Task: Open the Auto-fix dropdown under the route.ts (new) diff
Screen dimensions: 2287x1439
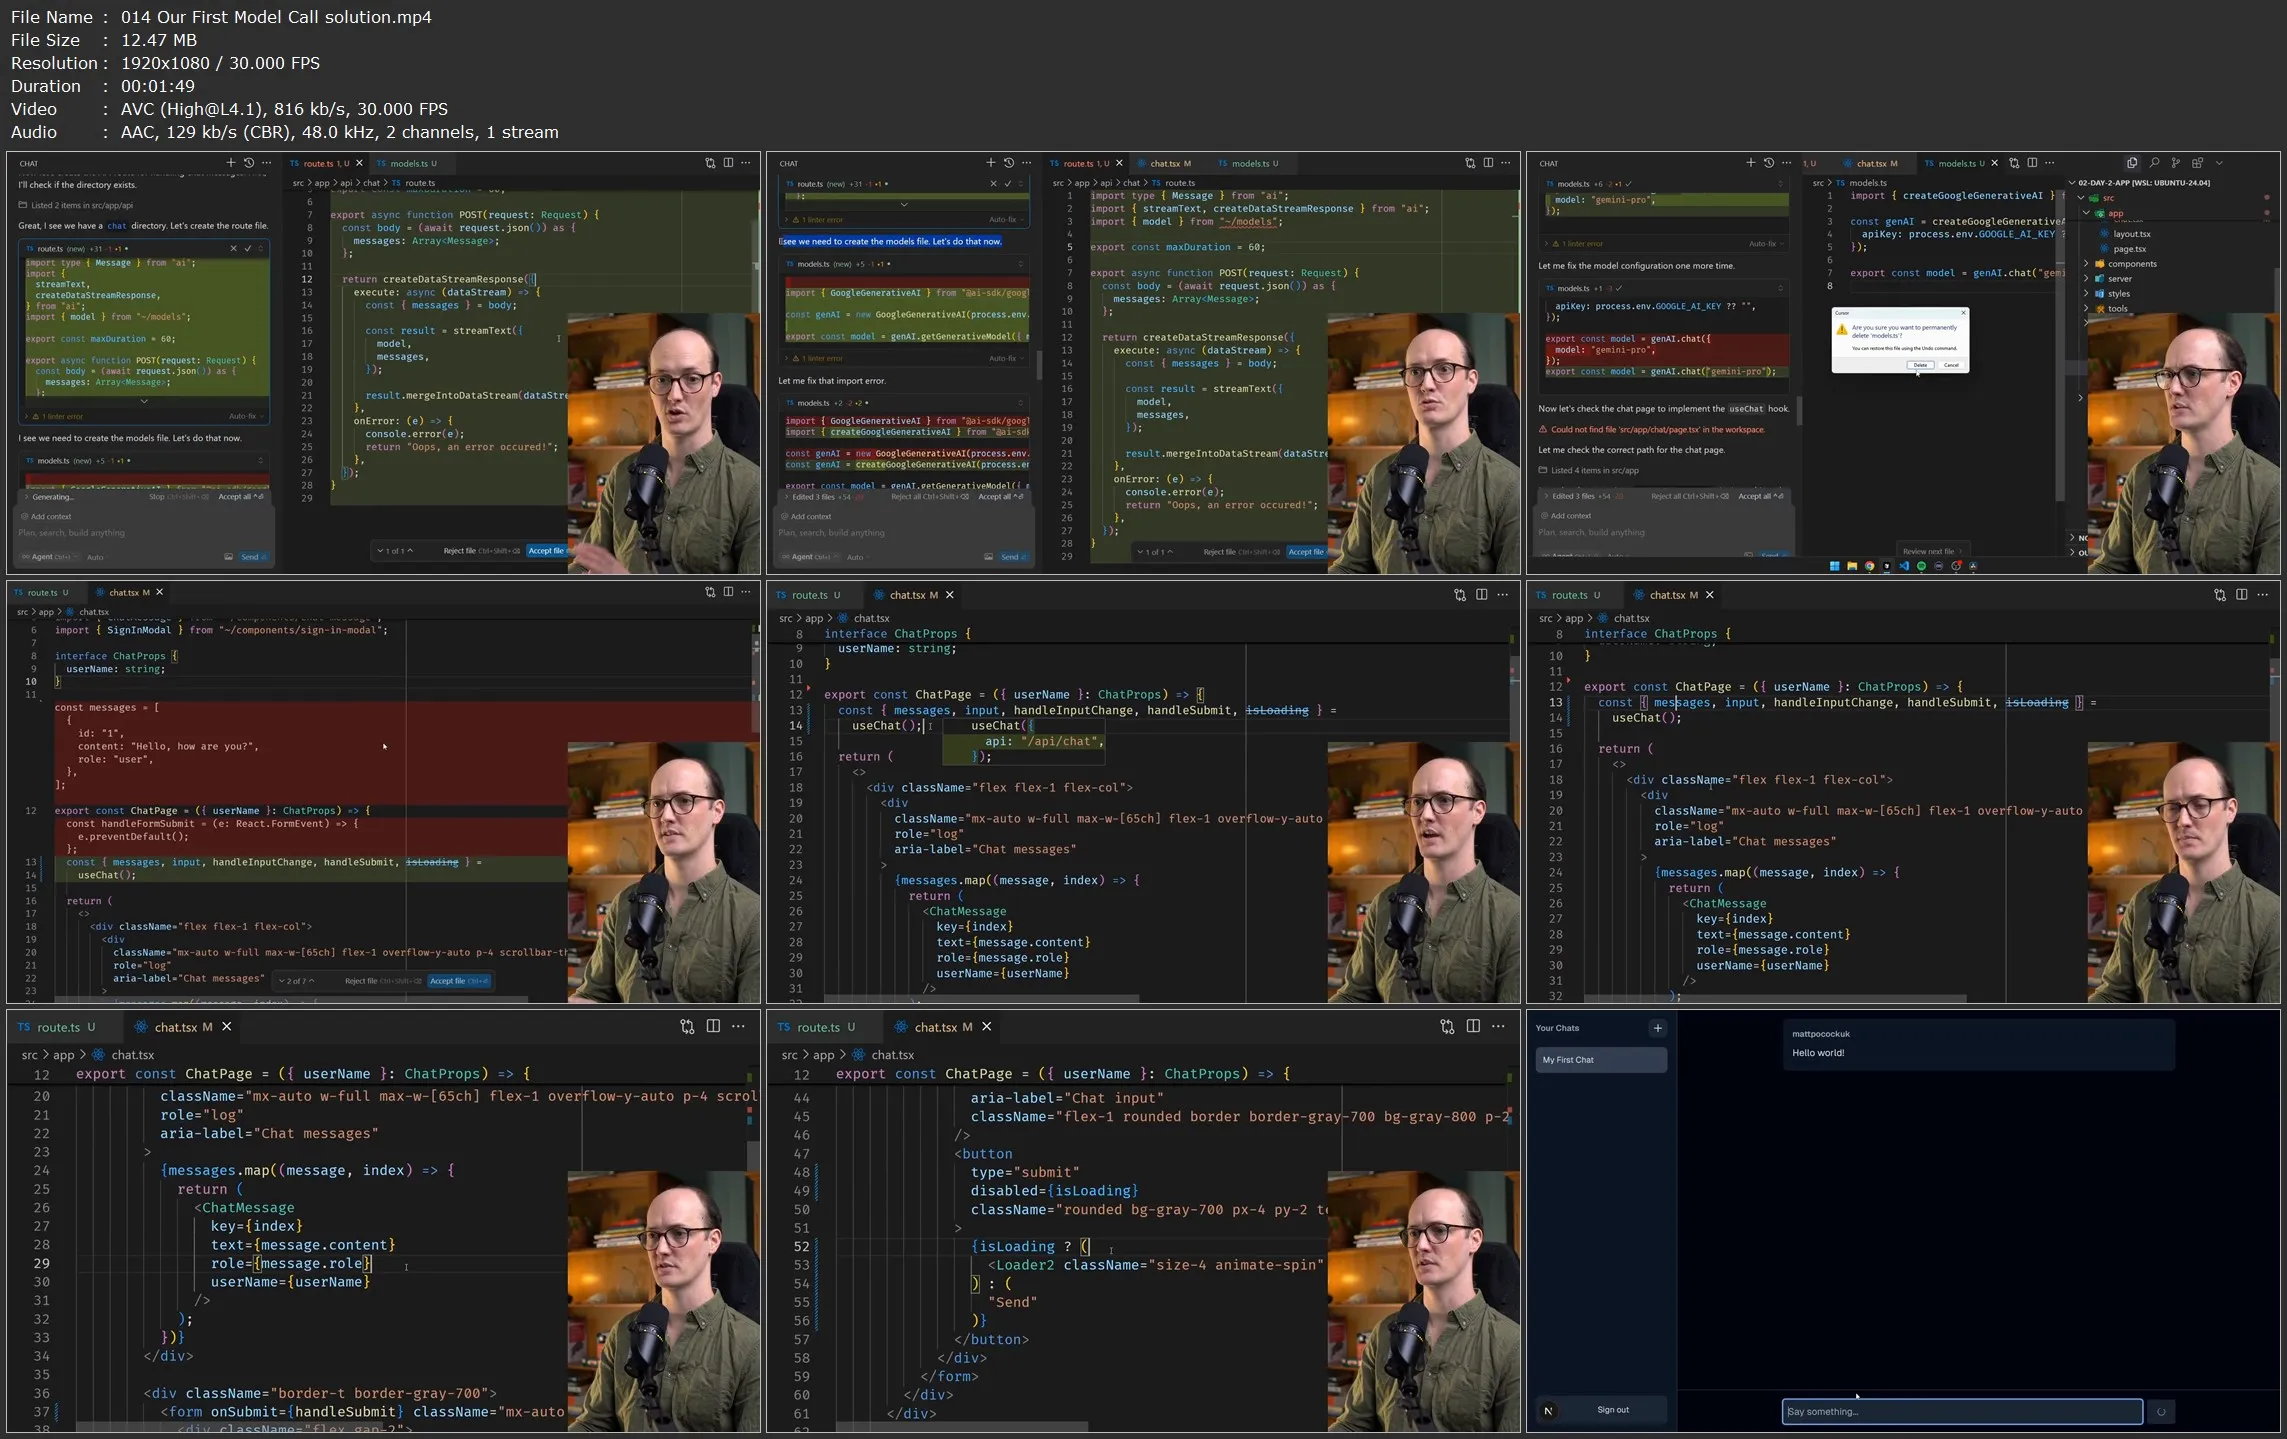Action: (244, 416)
